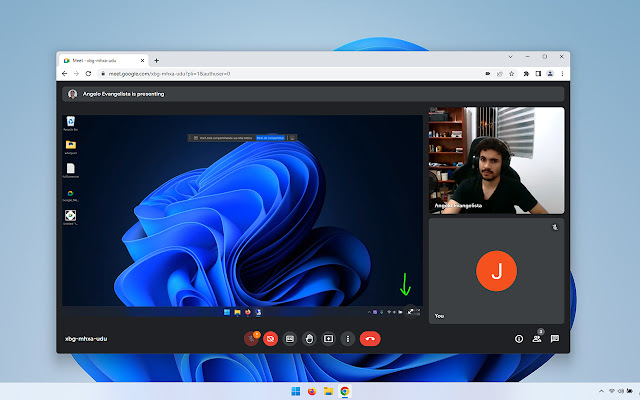Click the camera-in-use indicator in address bar
The width and height of the screenshot is (640, 400).
point(487,74)
